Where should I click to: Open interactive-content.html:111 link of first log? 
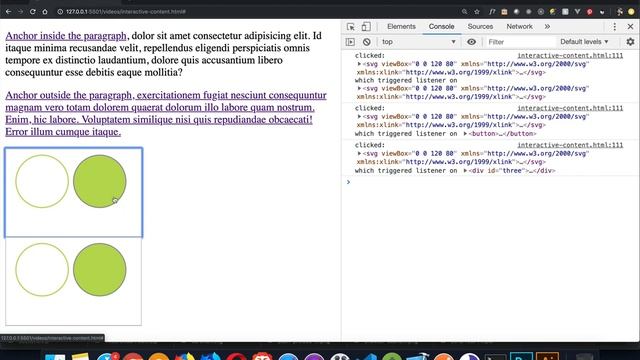pos(570,56)
